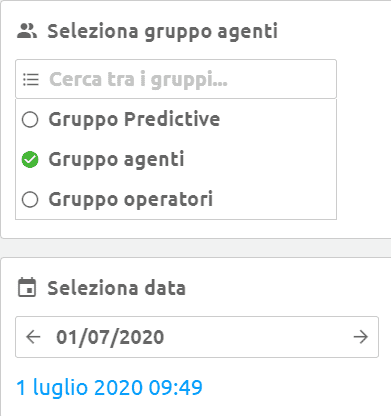Click the Gruppo Predictive label text

tap(134, 120)
